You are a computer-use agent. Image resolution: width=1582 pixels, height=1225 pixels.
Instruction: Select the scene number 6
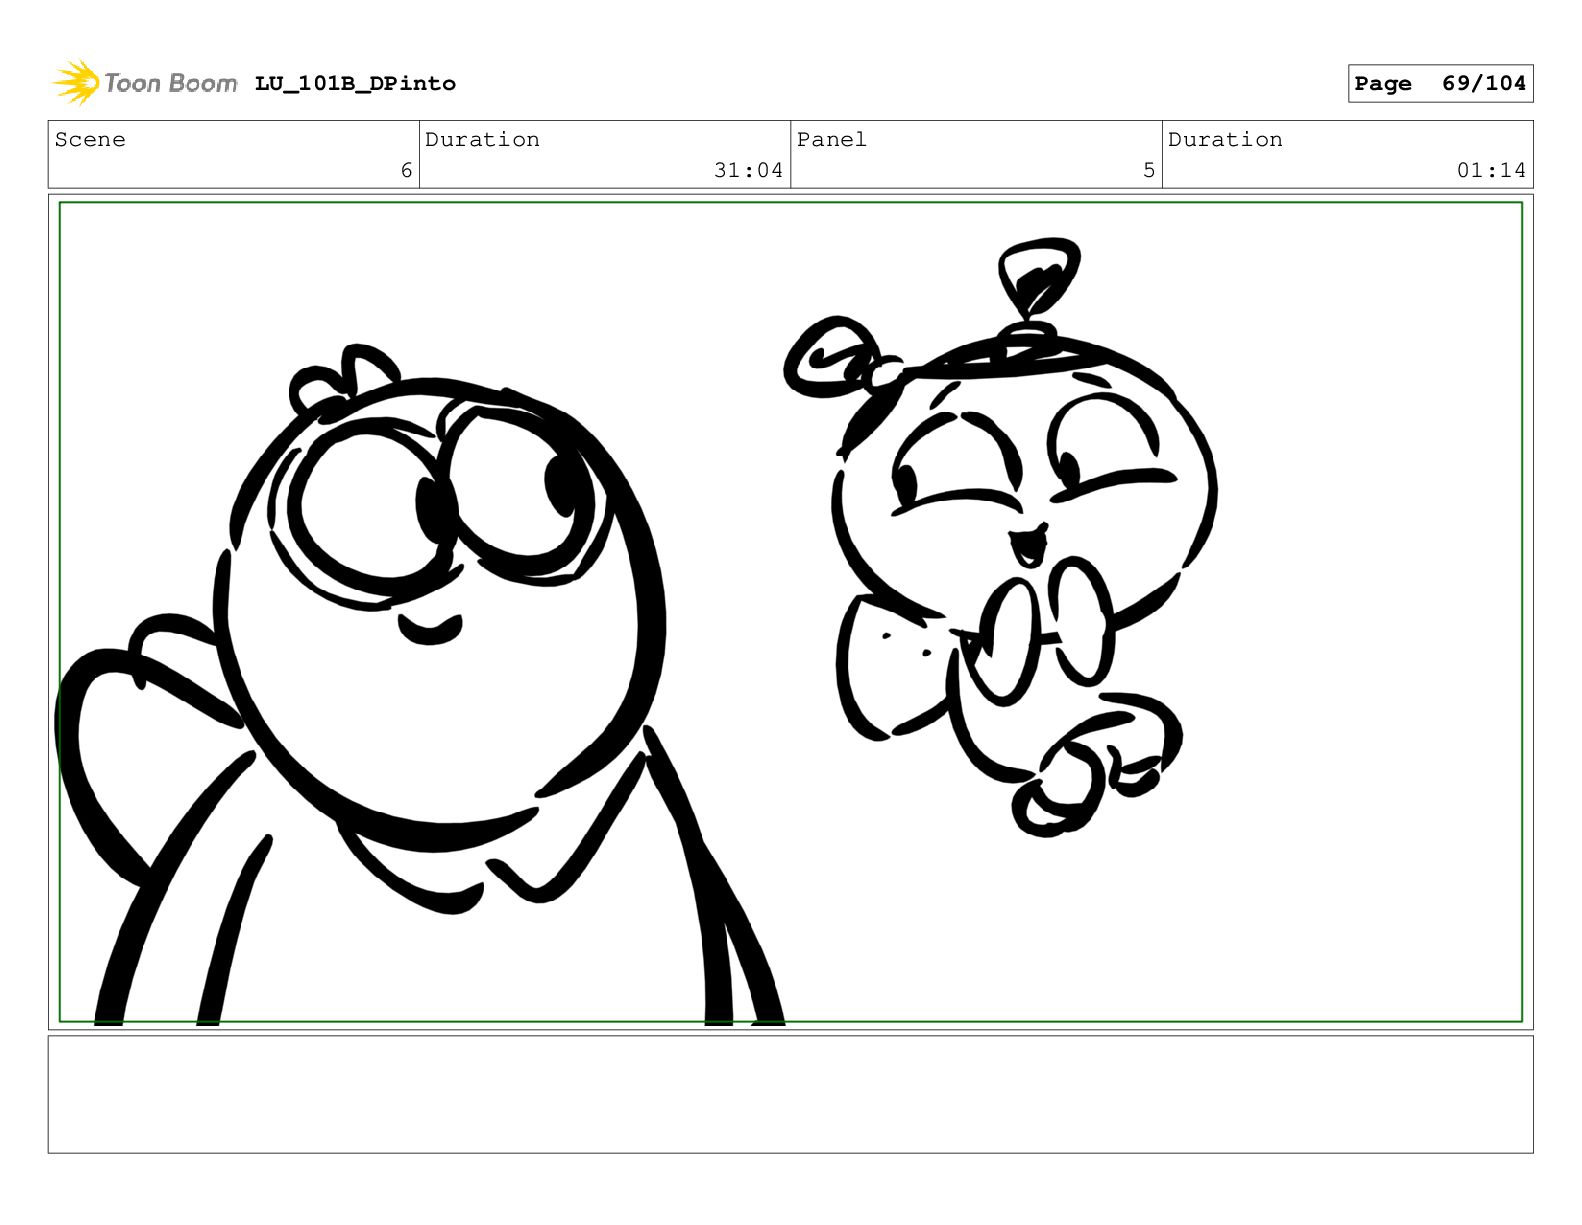pyautogui.click(x=406, y=171)
